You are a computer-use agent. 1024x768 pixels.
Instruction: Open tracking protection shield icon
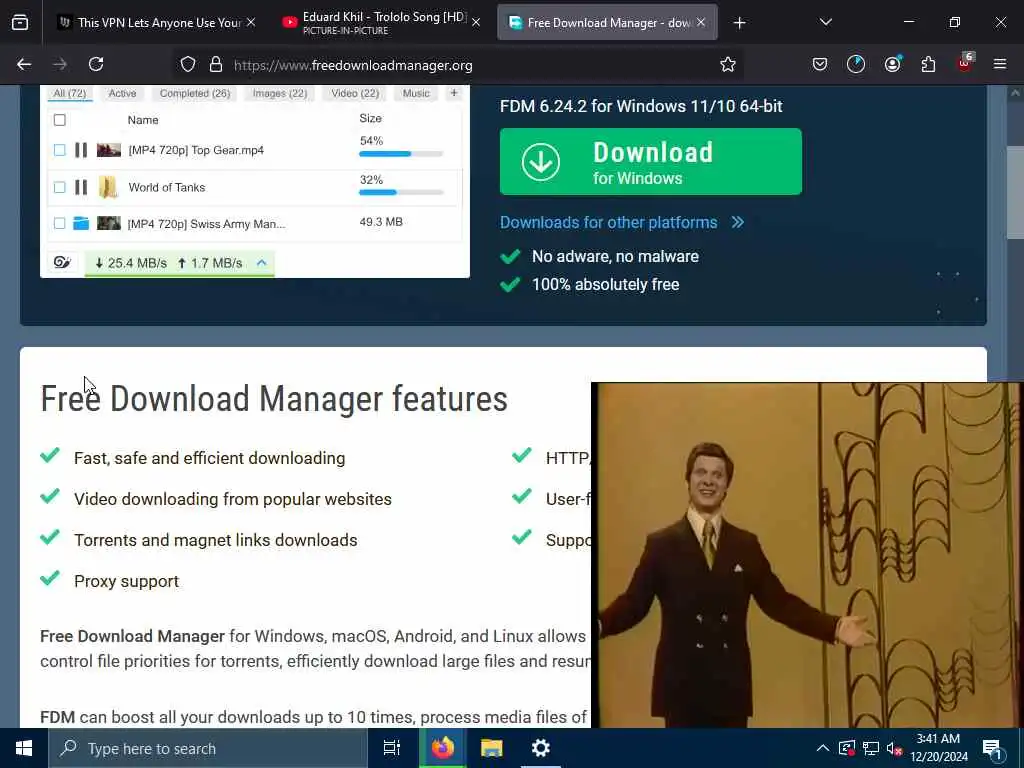click(x=188, y=65)
